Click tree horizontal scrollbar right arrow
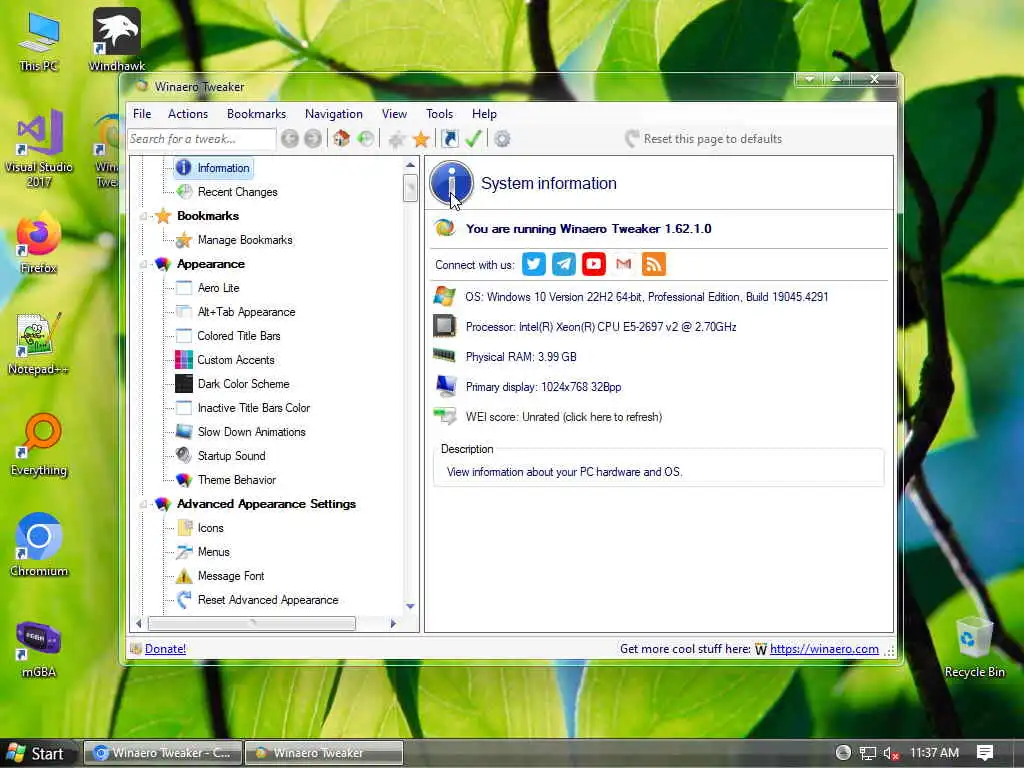The image size is (1024, 768). pos(393,624)
